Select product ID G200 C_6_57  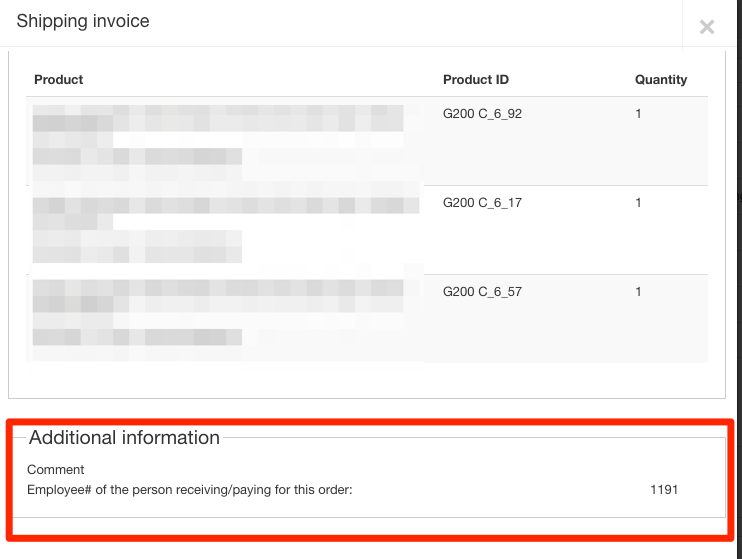[x=482, y=292]
